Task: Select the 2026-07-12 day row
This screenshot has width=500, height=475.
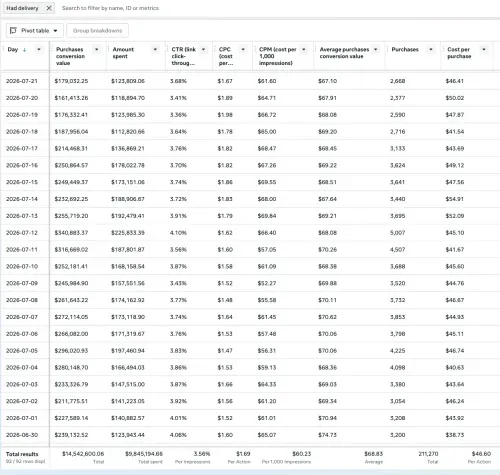Action: pos(250,233)
